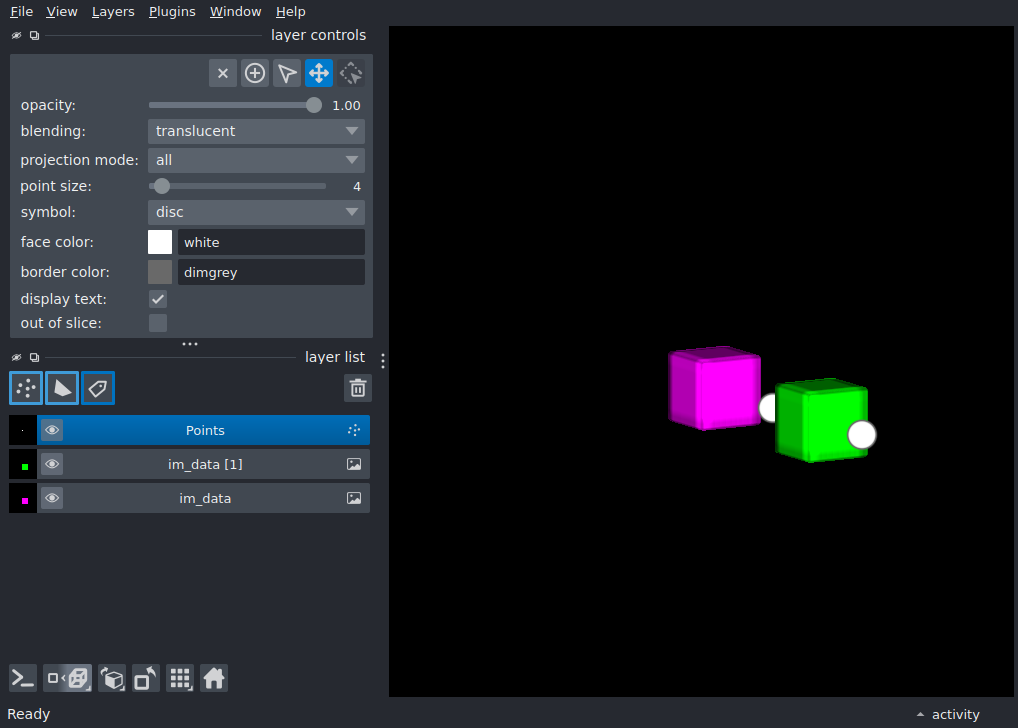Click the opacity slider handle
This screenshot has height=728, width=1018.
(x=314, y=105)
